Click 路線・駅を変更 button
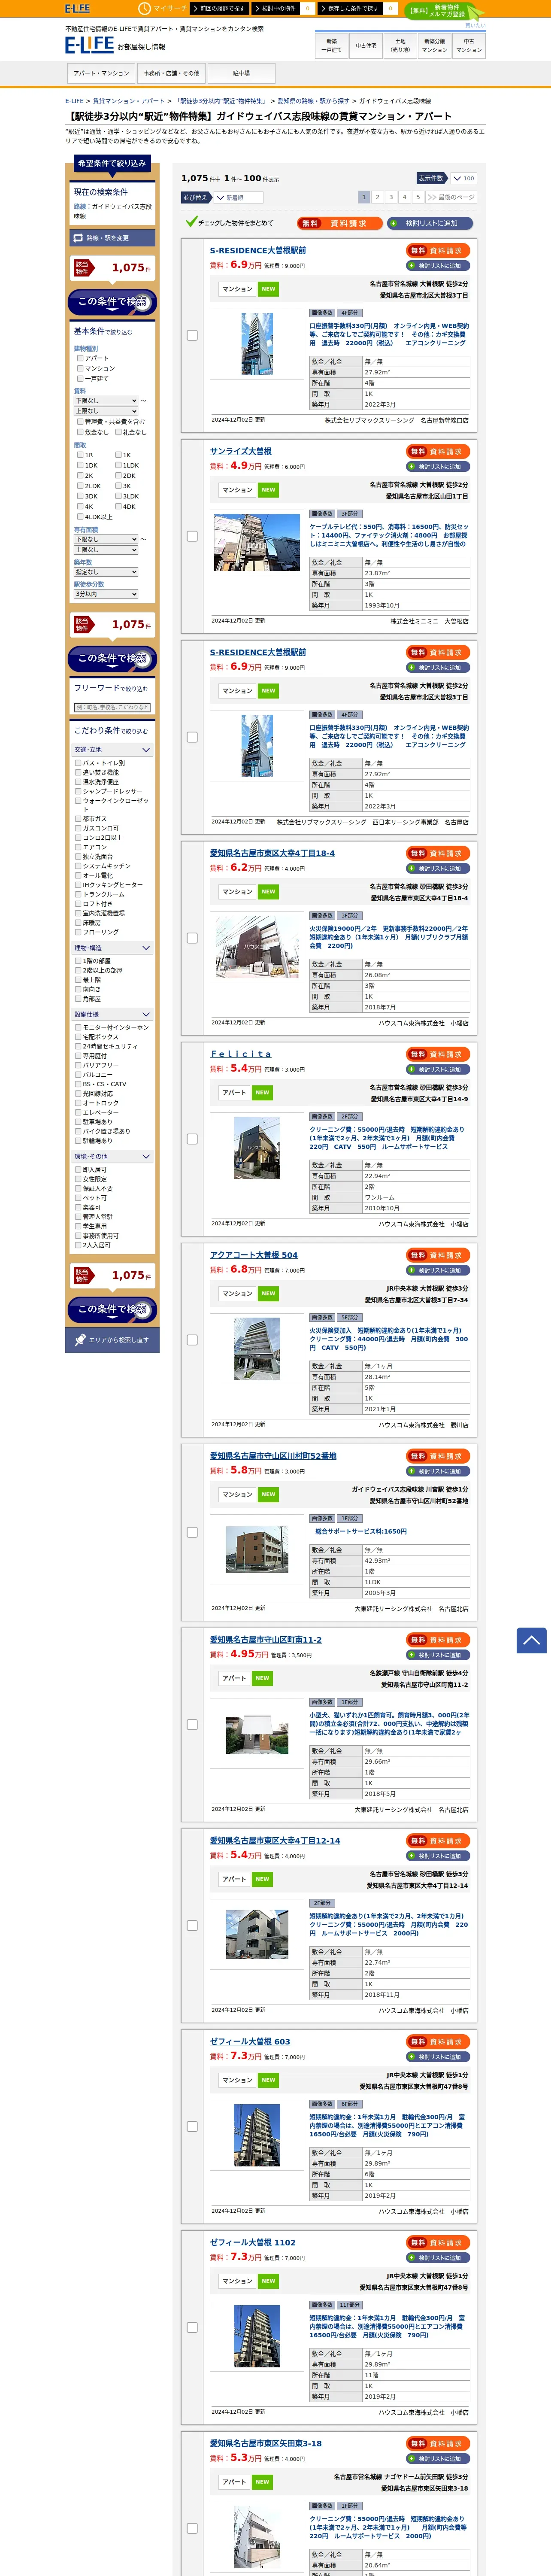 [112, 238]
